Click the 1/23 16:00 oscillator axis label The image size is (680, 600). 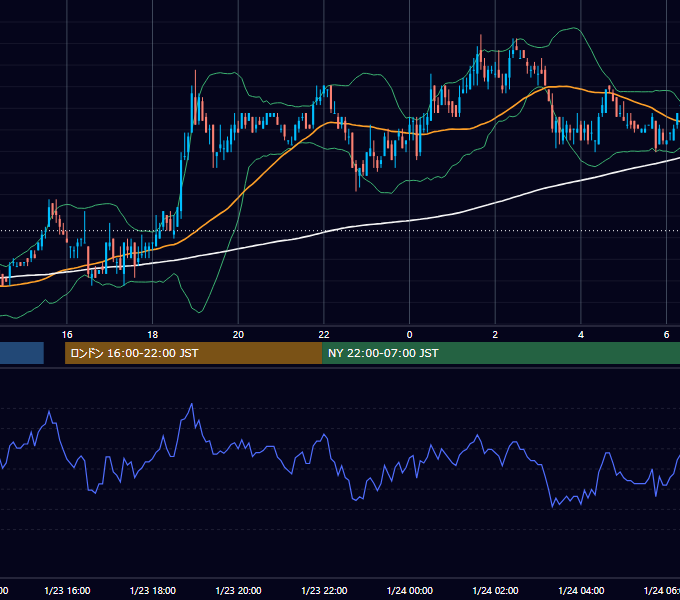[x=67, y=590]
